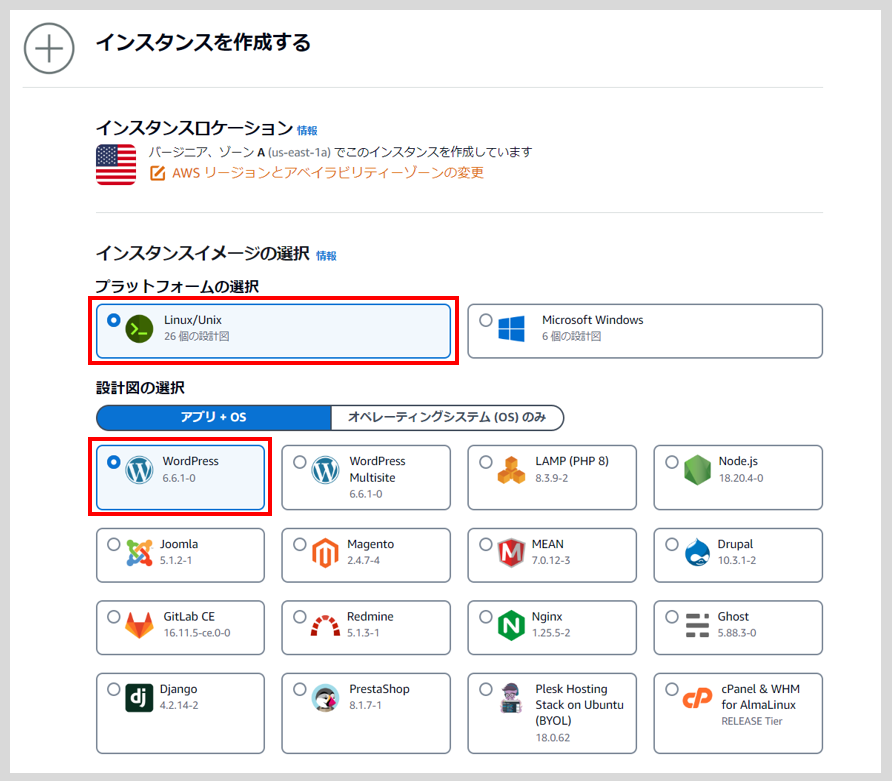Viewport: 892px width, 781px height.
Task: Click the 1.25.5-2 Nginx version text
Action: (551, 633)
